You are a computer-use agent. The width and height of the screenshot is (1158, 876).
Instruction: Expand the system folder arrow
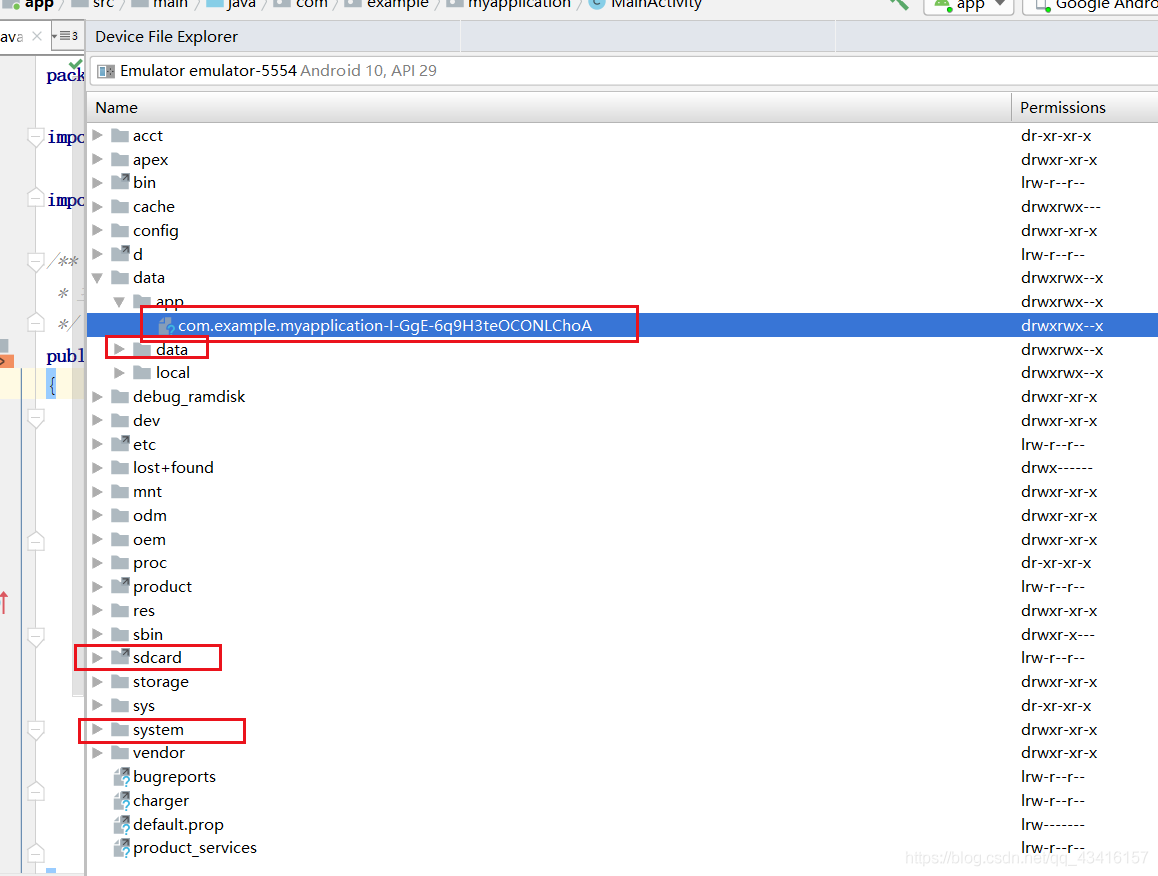pos(97,729)
